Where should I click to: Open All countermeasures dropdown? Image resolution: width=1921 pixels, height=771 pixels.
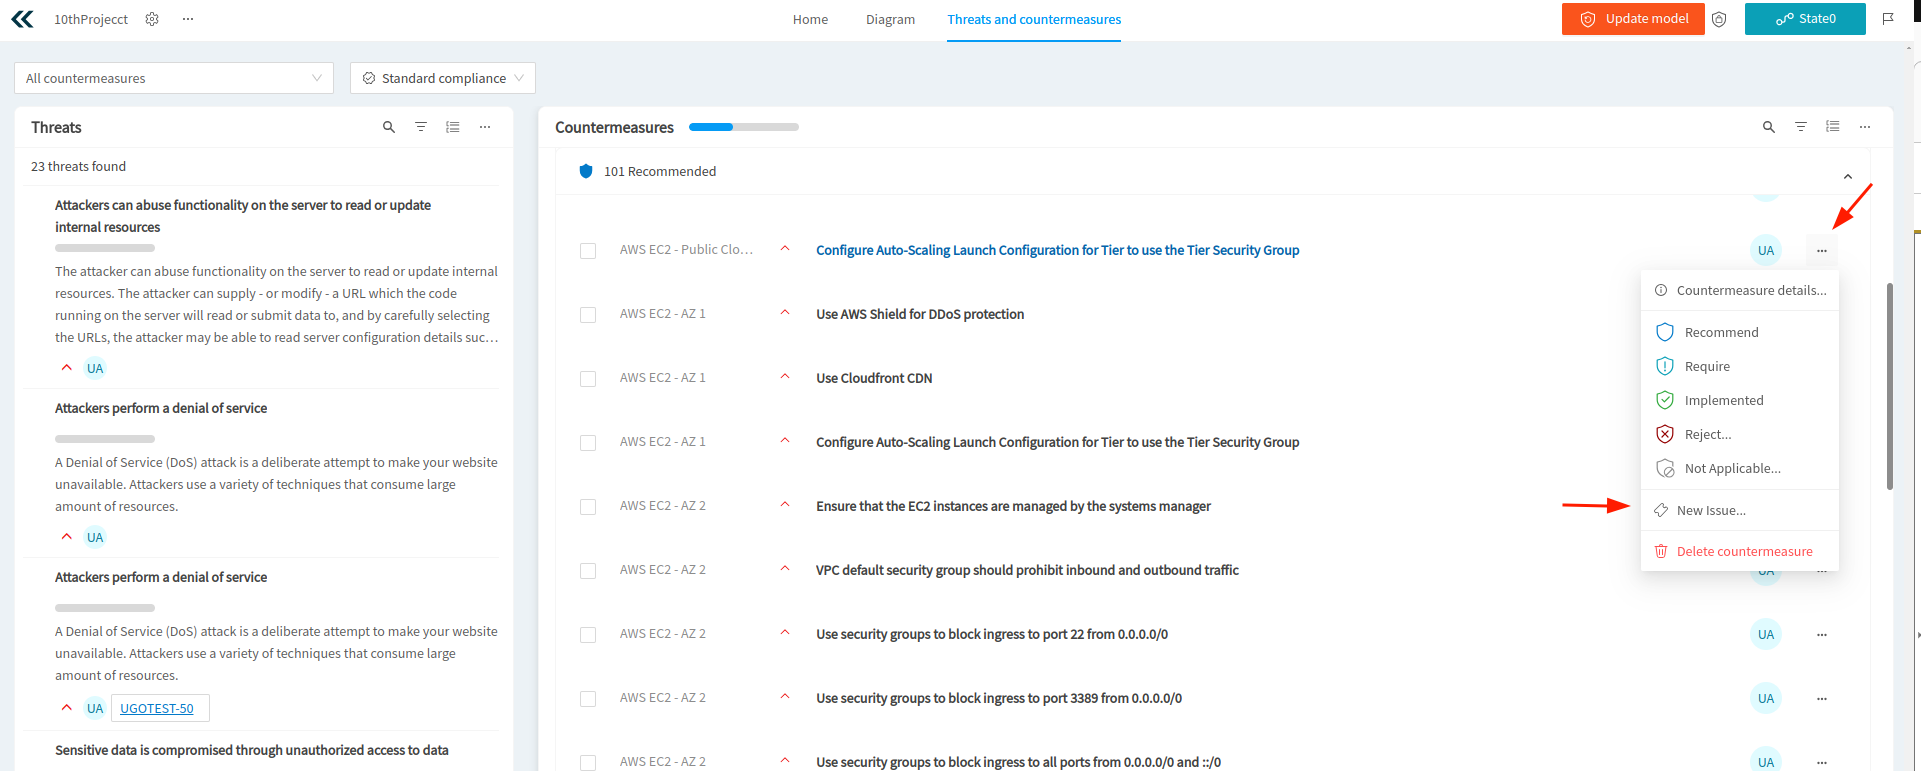(174, 78)
